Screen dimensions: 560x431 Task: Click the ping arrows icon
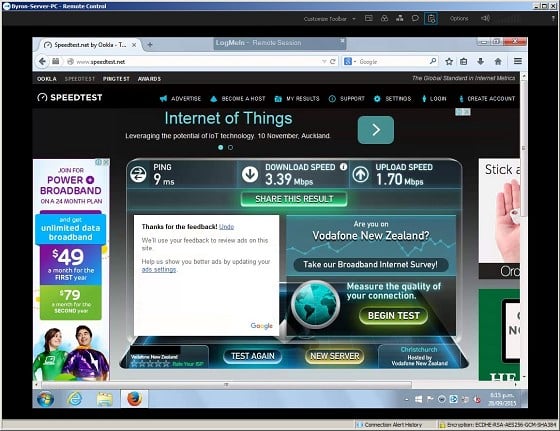138,174
